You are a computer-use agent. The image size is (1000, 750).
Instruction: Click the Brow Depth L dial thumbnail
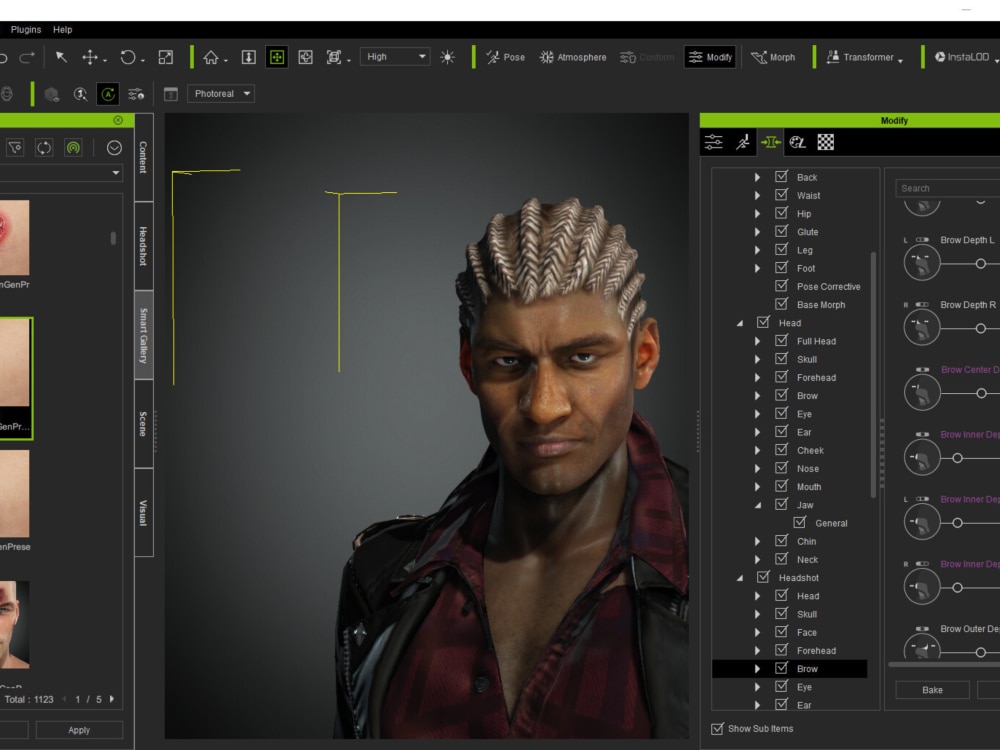click(922, 262)
